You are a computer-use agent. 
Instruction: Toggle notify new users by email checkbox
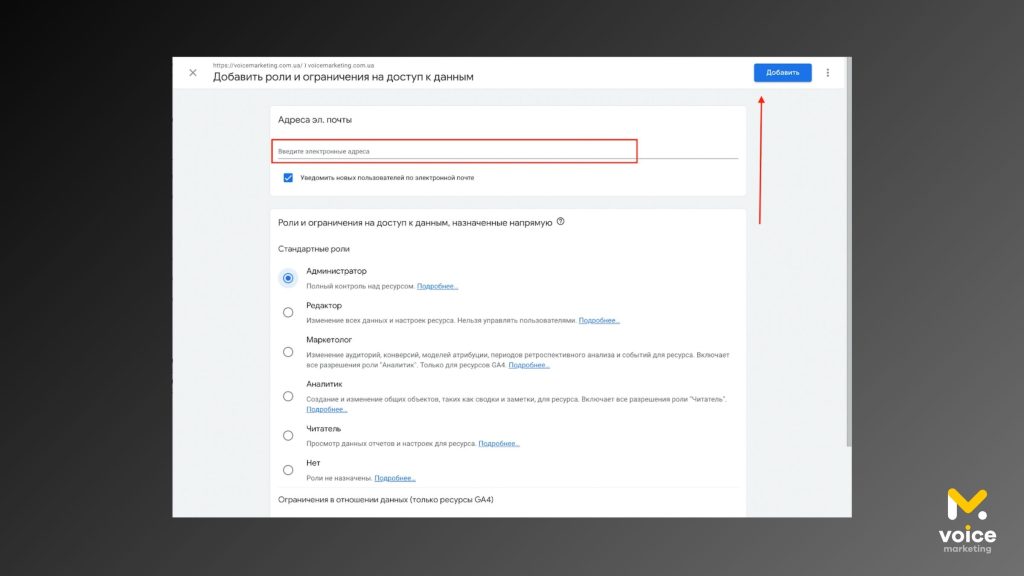(288, 178)
